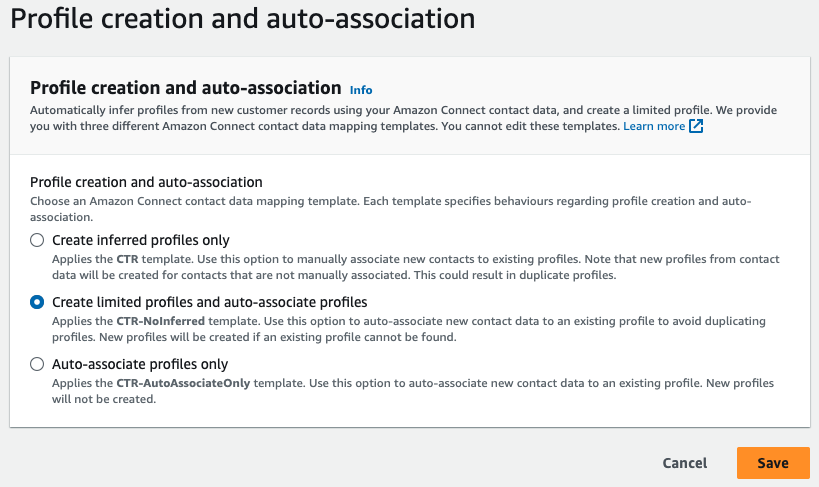This screenshot has height=487, width=819.
Task: Open the Learn more link
Action: [654, 127]
